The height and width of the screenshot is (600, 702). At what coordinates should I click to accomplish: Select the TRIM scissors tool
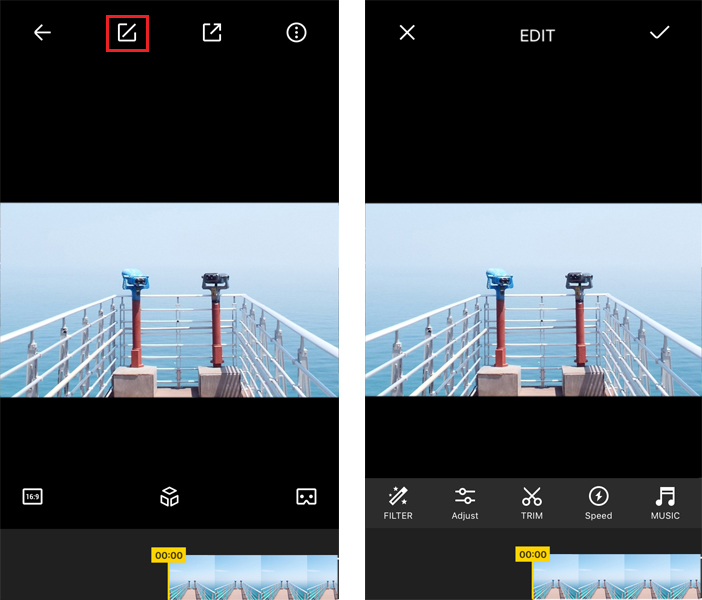point(531,503)
